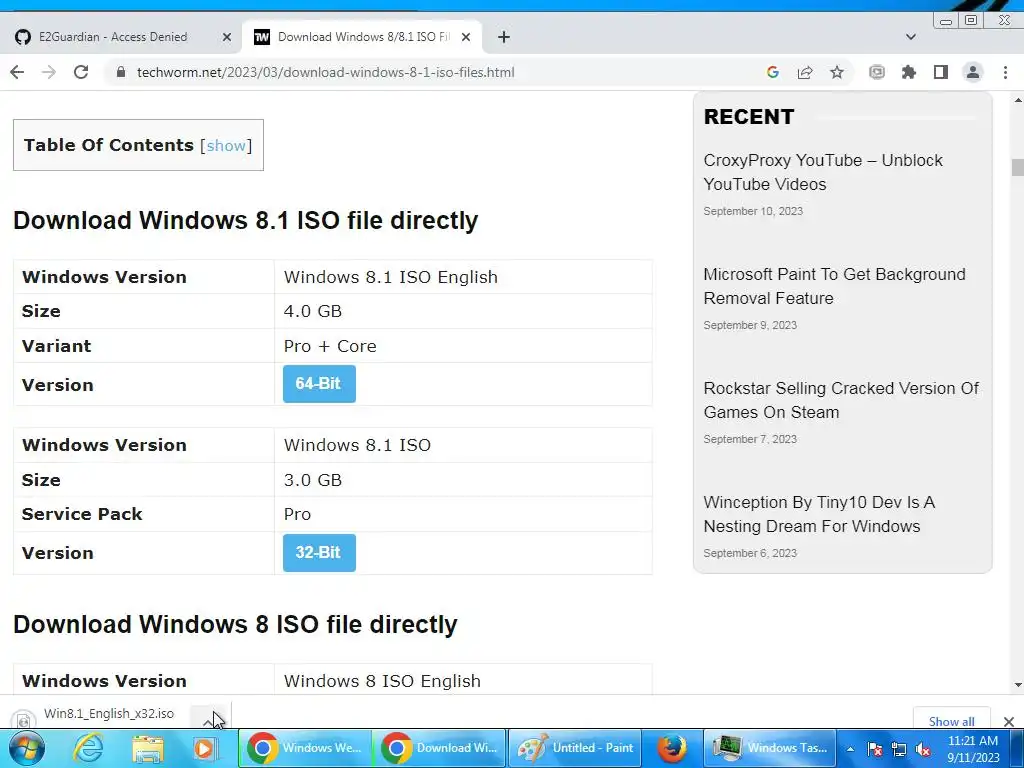Reload the techworm page
Viewport: 1024px width, 768px height.
pyautogui.click(x=81, y=72)
